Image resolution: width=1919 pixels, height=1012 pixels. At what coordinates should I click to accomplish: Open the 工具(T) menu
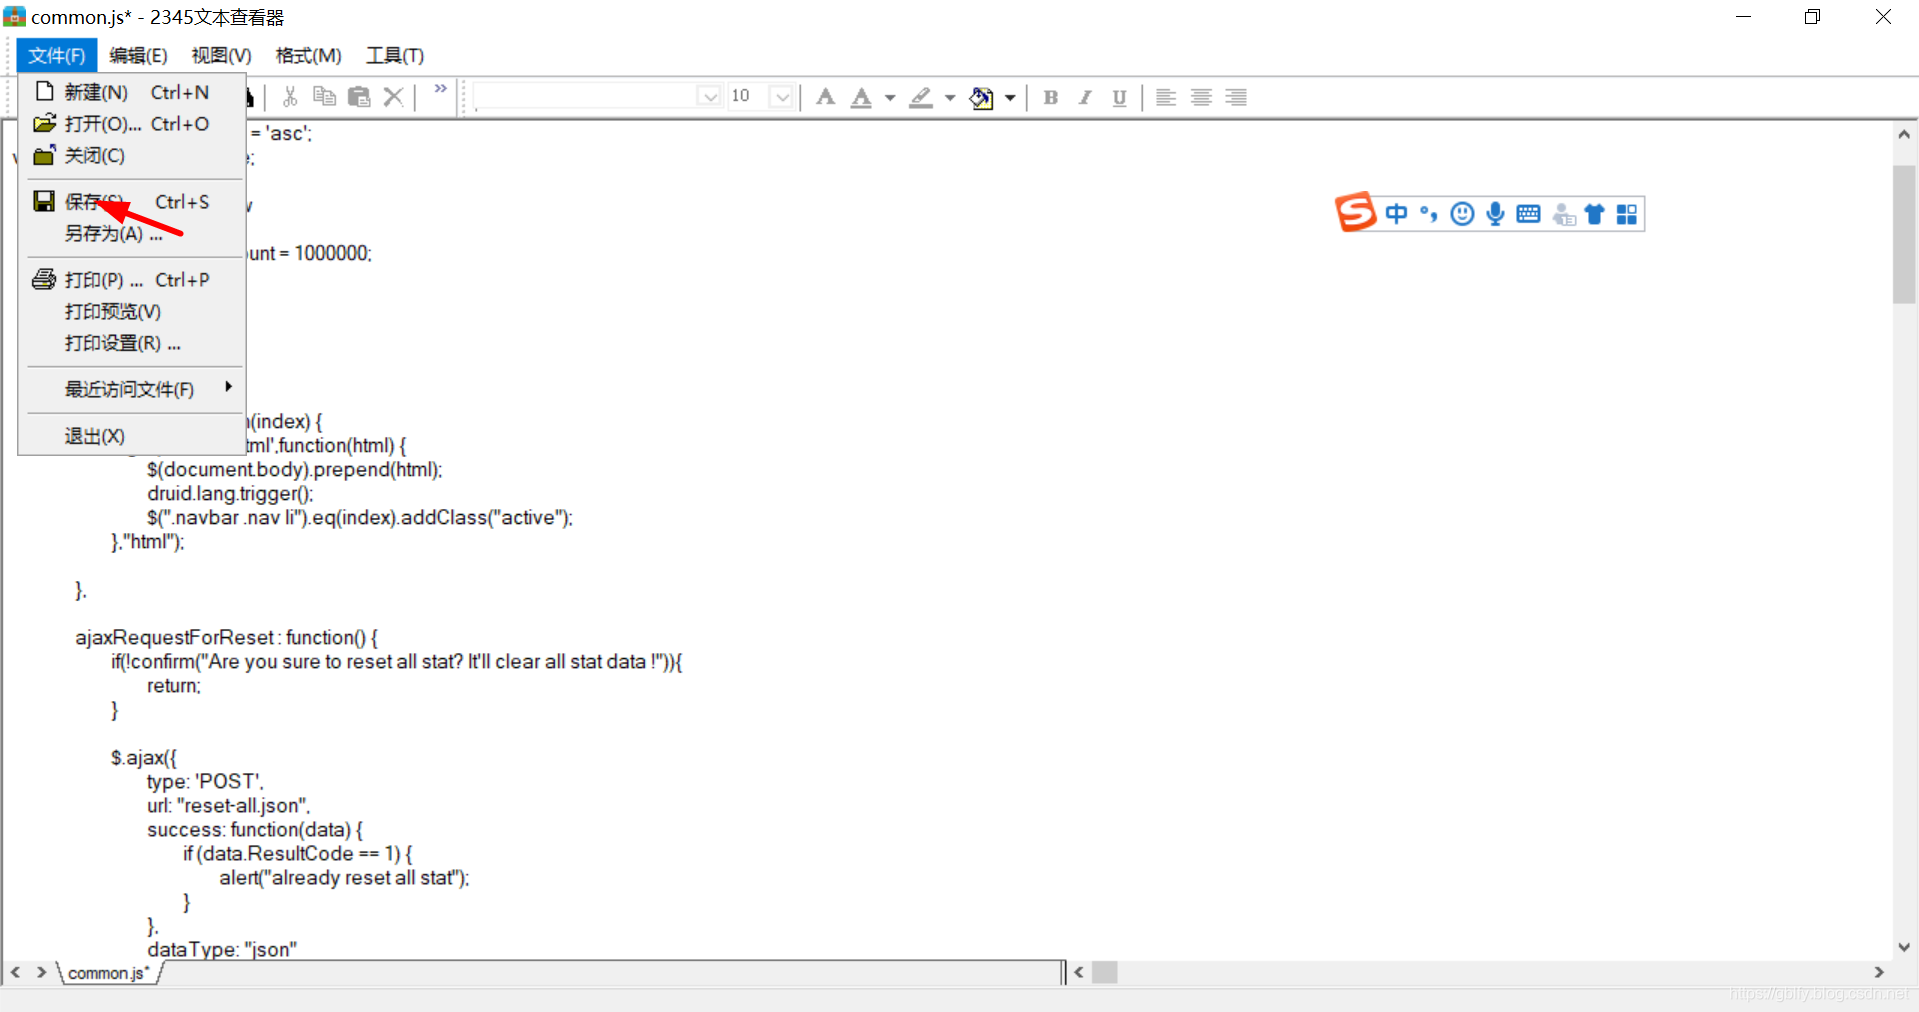pos(395,55)
